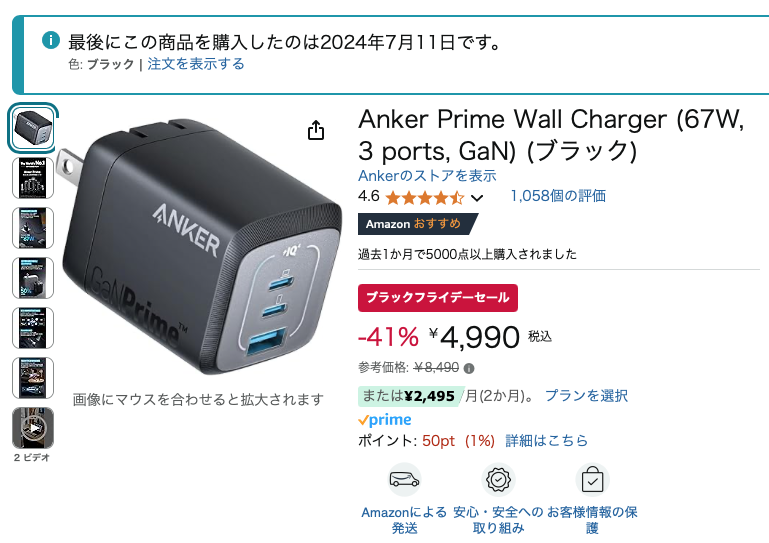Image resolution: width=769 pixels, height=543 pixels.
Task: Click the info icon in purchase notice
Action: [x=51, y=40]
